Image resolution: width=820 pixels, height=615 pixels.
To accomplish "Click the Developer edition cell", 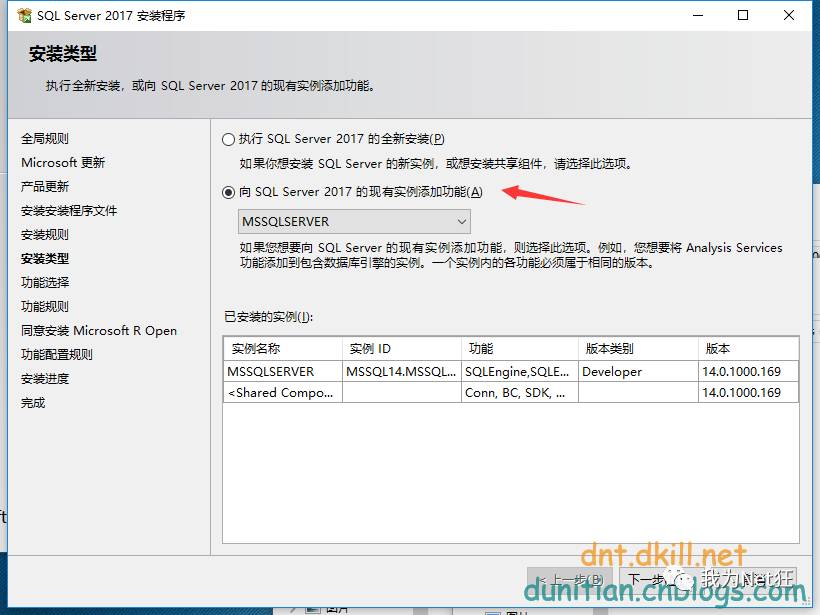I will [x=638, y=371].
